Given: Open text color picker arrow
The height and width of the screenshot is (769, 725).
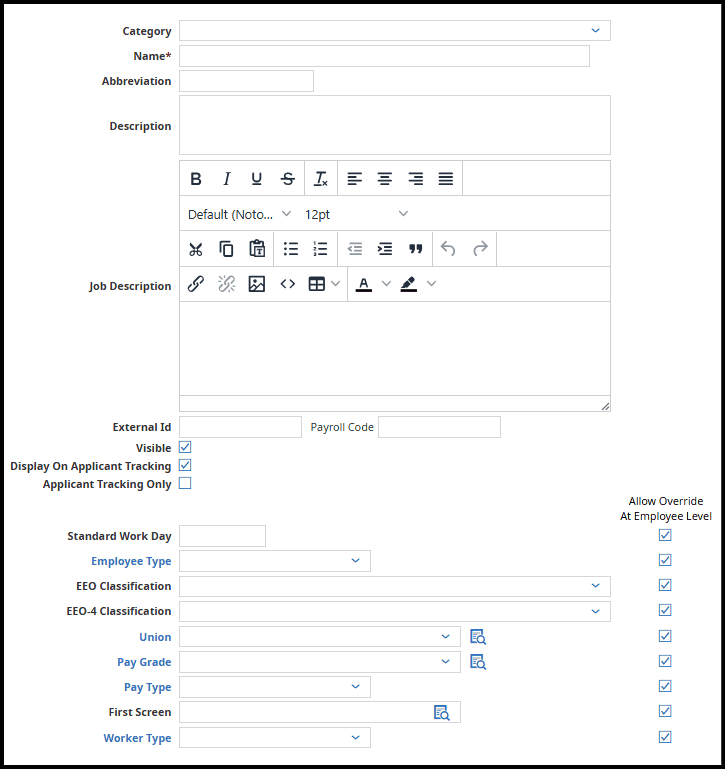Looking at the screenshot, I should [x=387, y=284].
